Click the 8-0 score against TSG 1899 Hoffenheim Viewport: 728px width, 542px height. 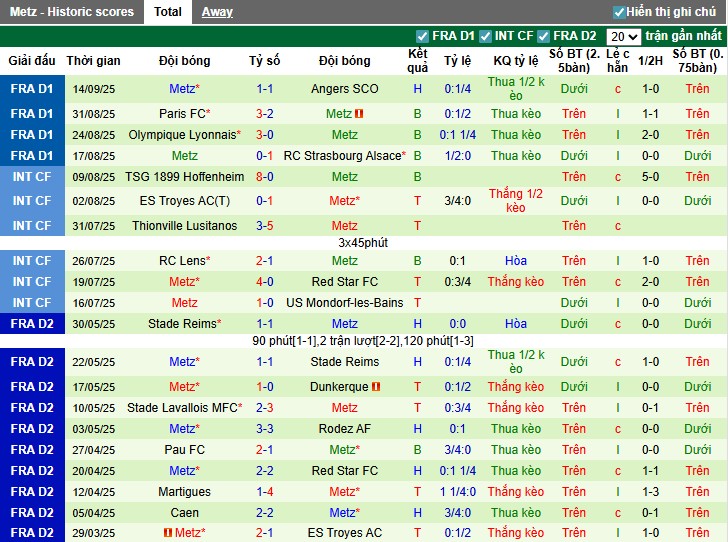coord(265,177)
